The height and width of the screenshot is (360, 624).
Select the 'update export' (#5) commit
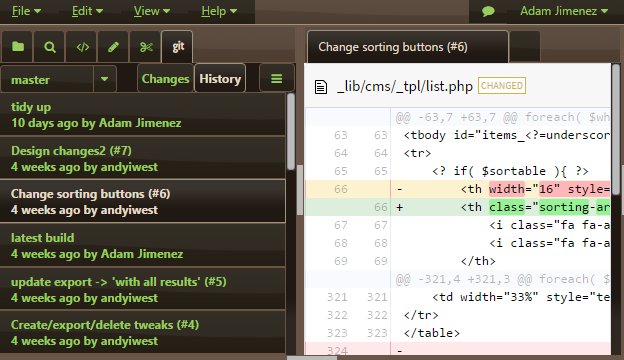142,289
